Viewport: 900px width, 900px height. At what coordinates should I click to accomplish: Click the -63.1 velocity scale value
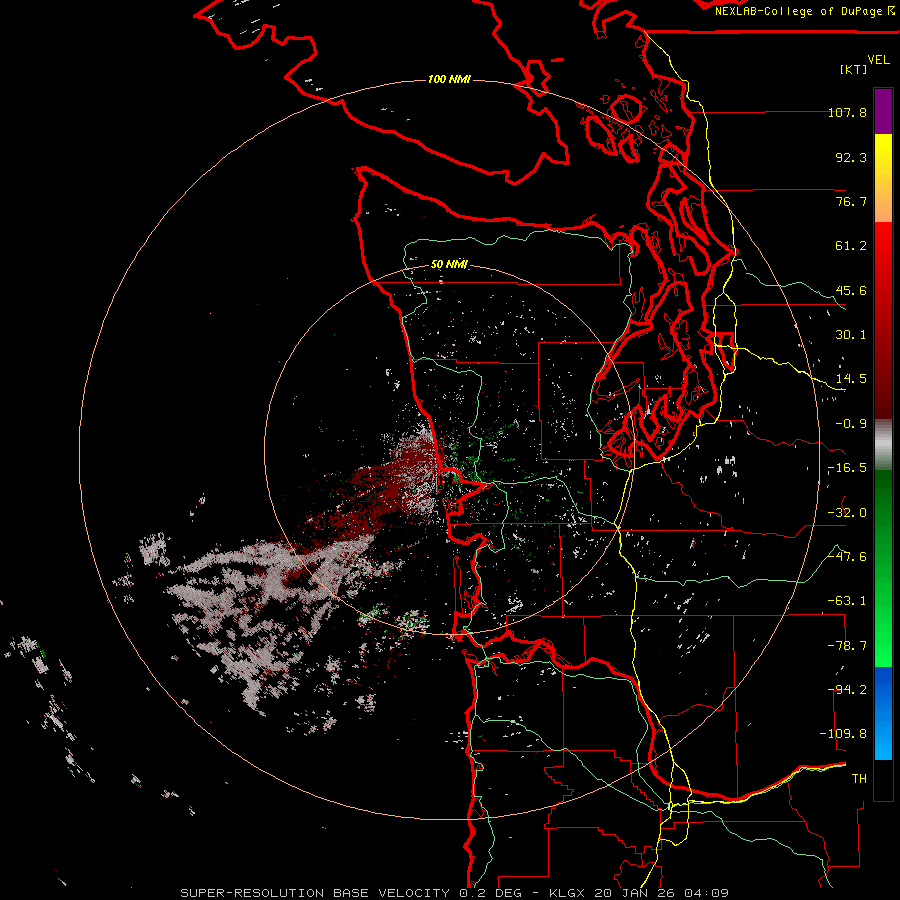pyautogui.click(x=847, y=601)
